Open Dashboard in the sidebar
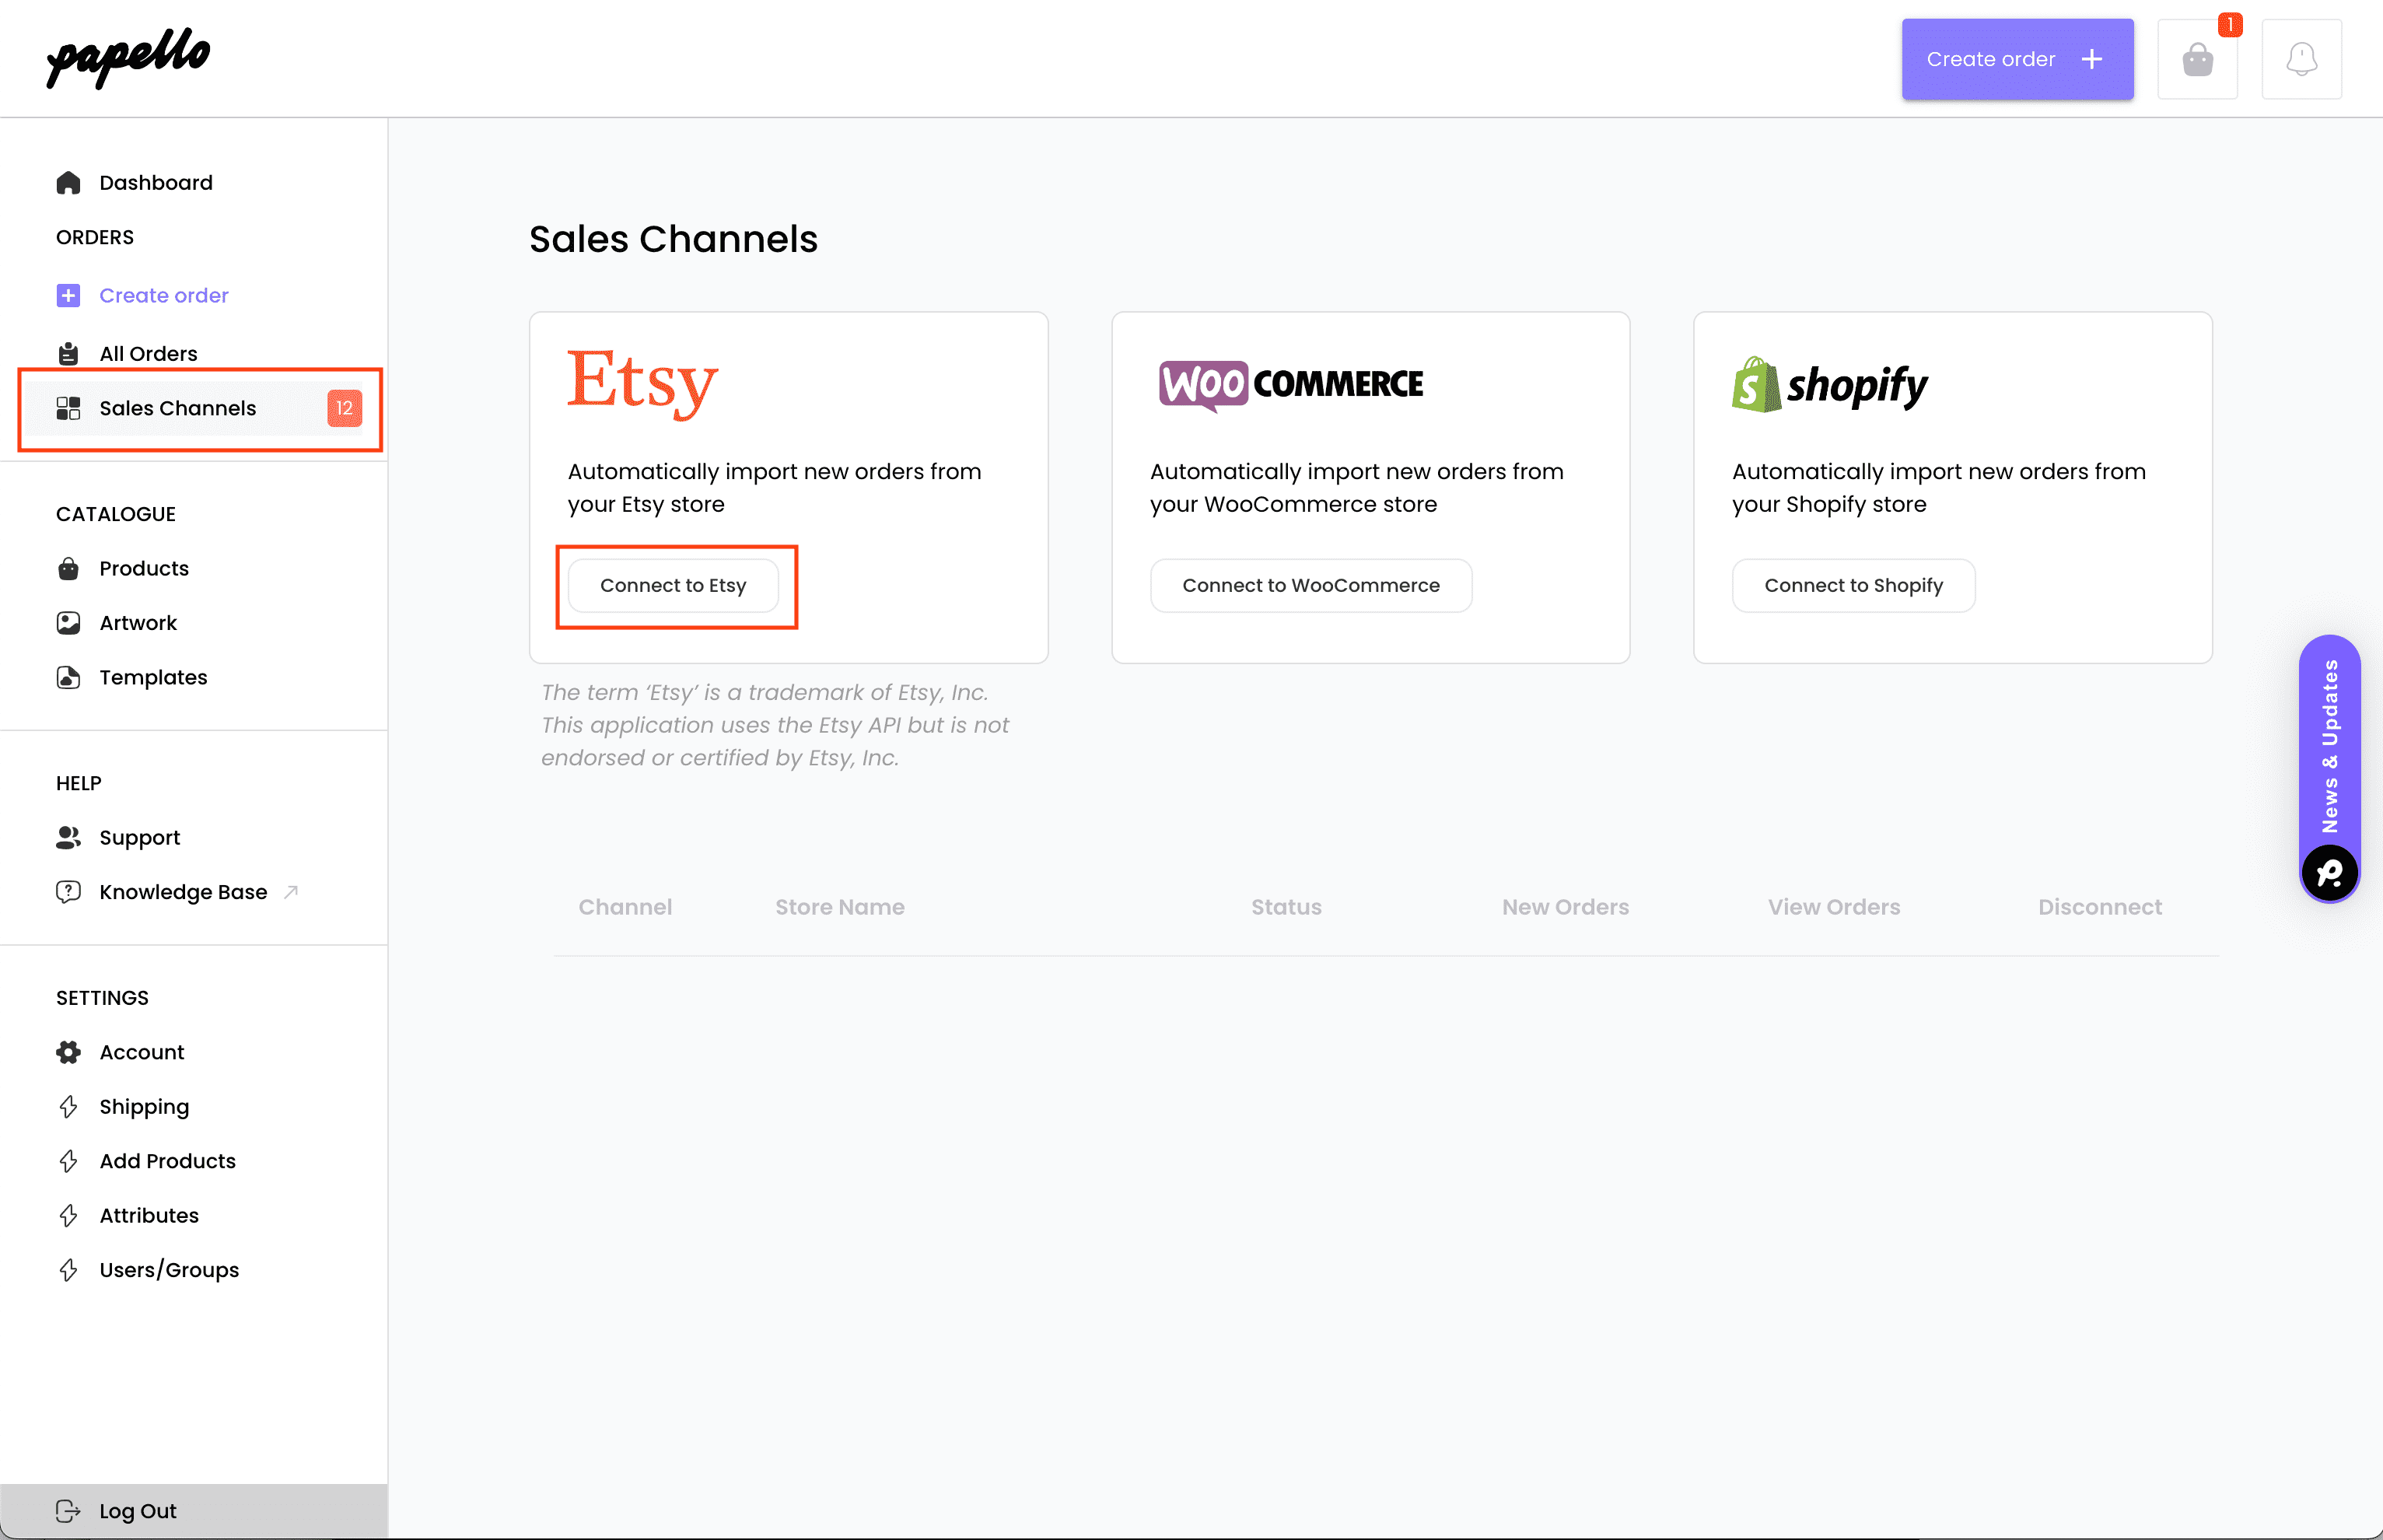 (x=156, y=183)
